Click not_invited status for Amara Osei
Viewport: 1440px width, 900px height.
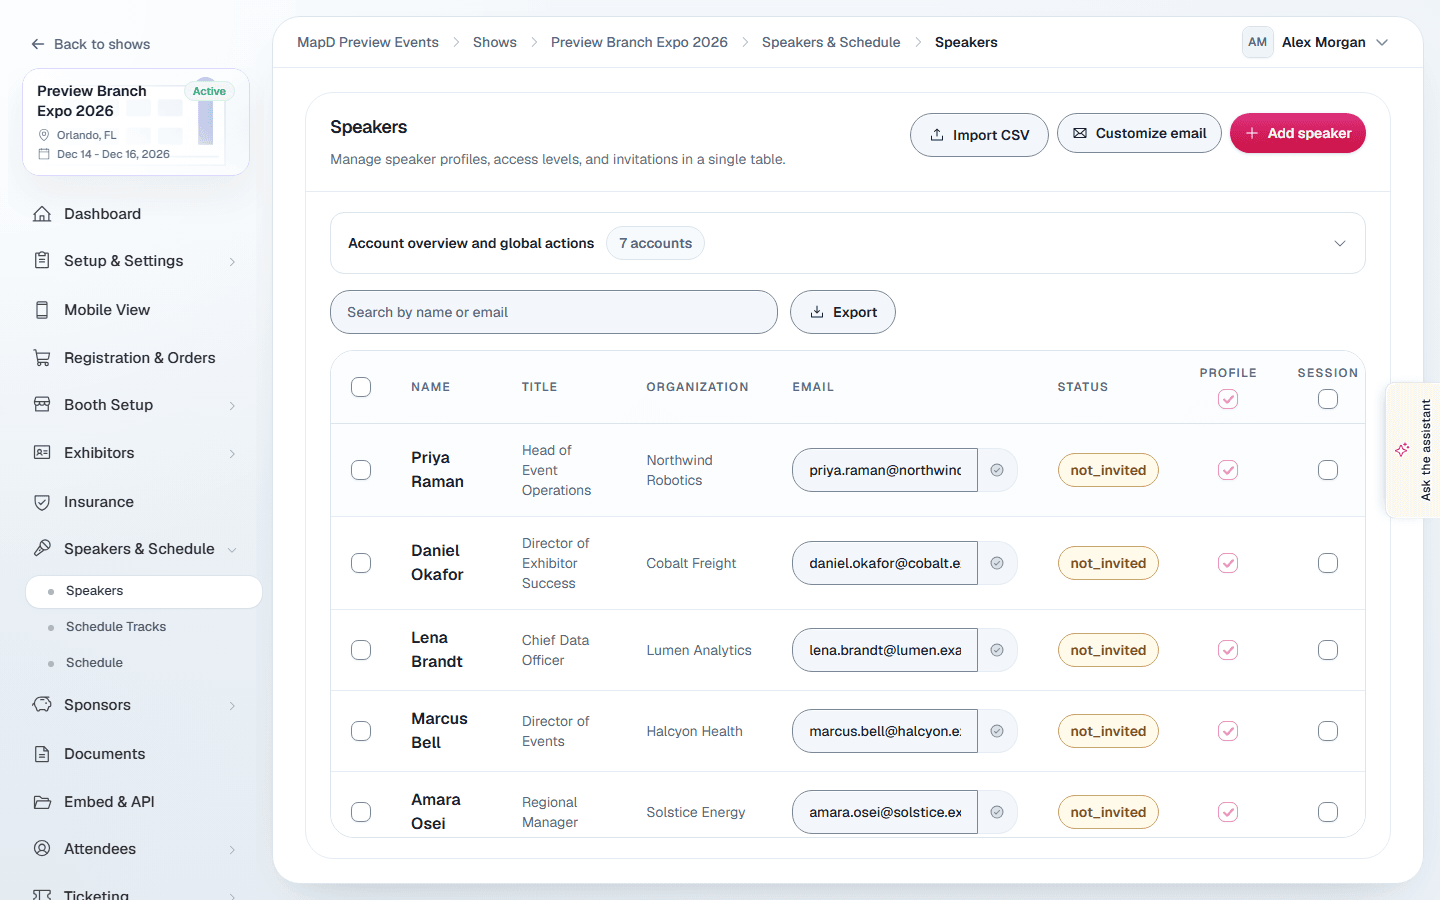1108,812
